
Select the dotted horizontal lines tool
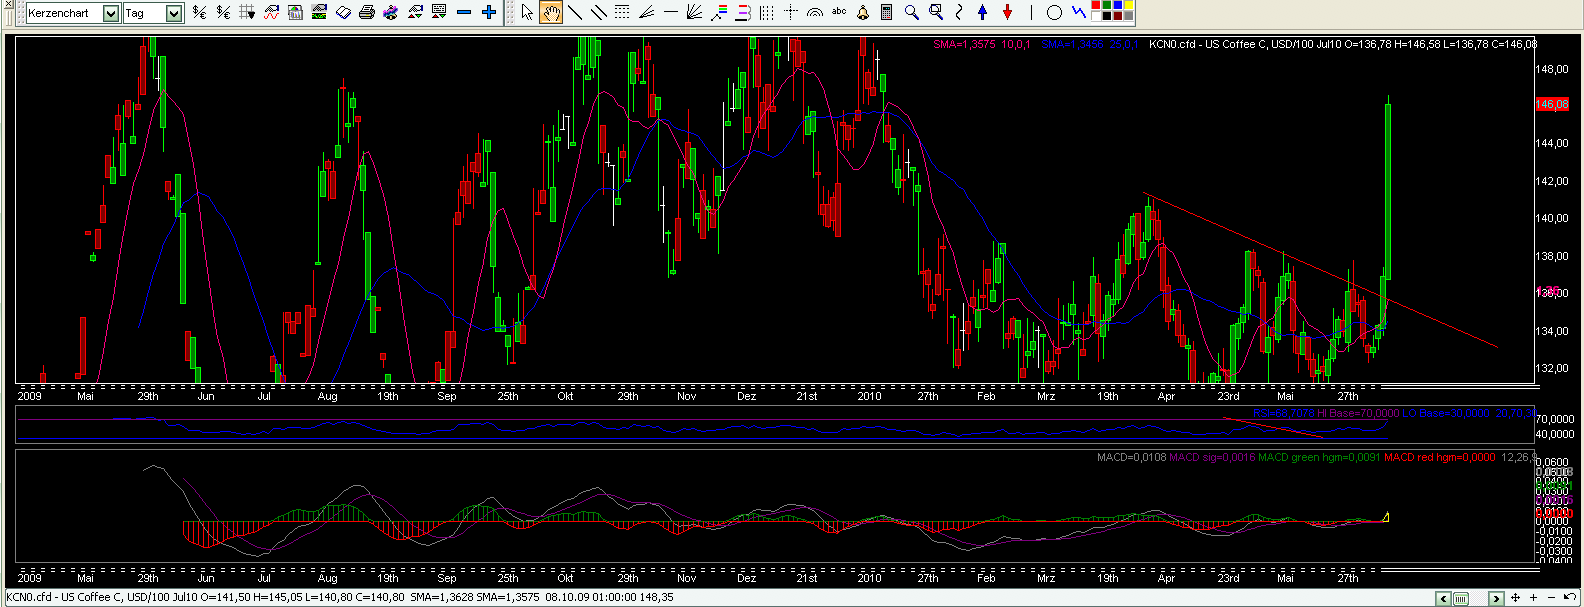tap(622, 12)
